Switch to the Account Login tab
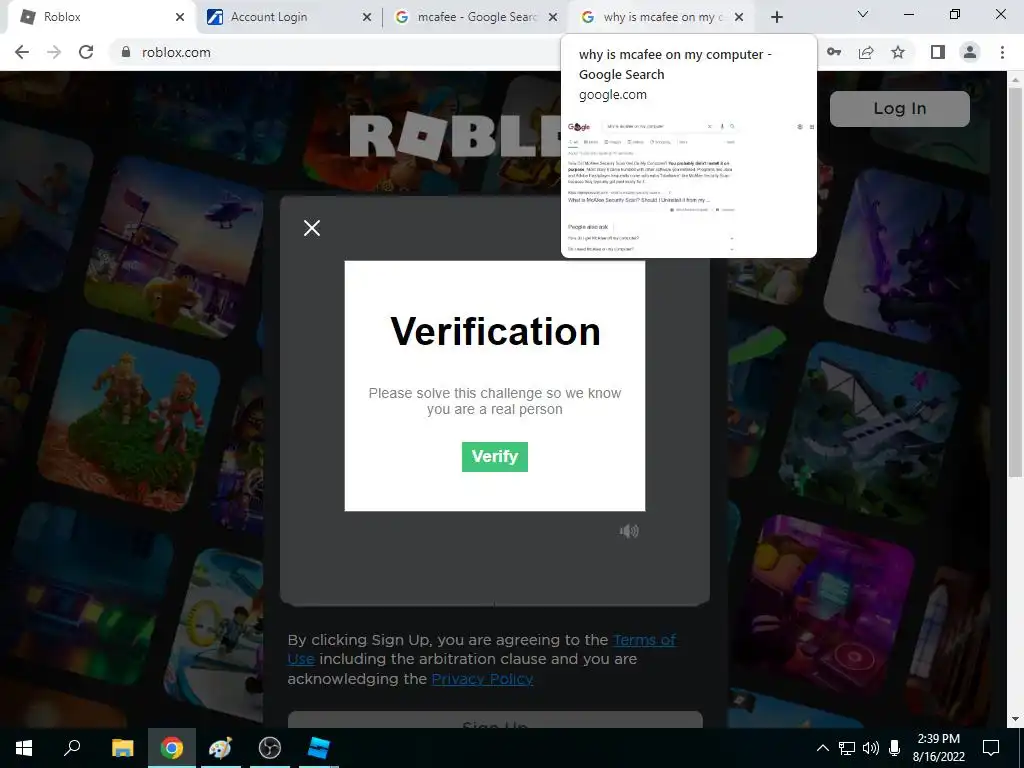 [288, 17]
